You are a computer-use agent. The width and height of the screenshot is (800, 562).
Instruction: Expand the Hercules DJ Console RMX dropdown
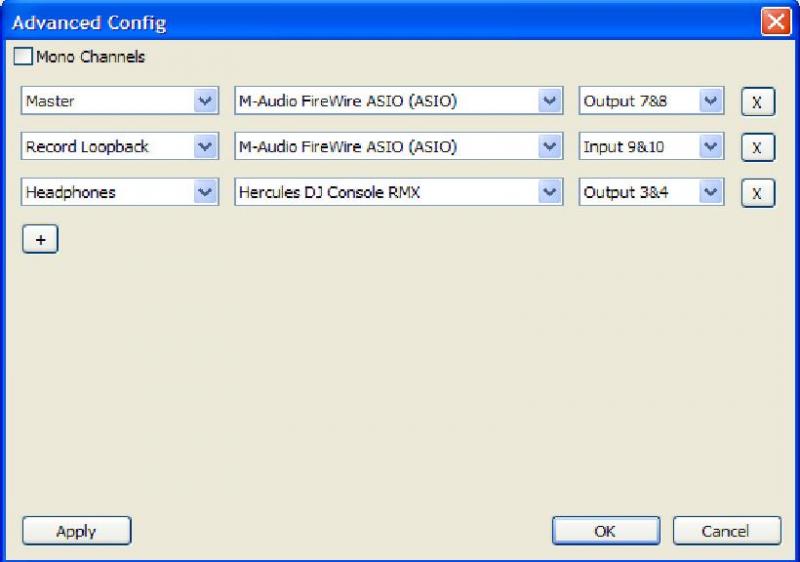[398, 192]
